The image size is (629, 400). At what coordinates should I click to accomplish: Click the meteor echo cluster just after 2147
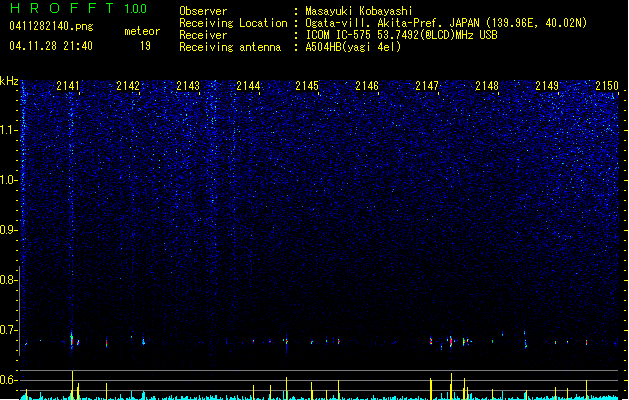tap(451, 341)
